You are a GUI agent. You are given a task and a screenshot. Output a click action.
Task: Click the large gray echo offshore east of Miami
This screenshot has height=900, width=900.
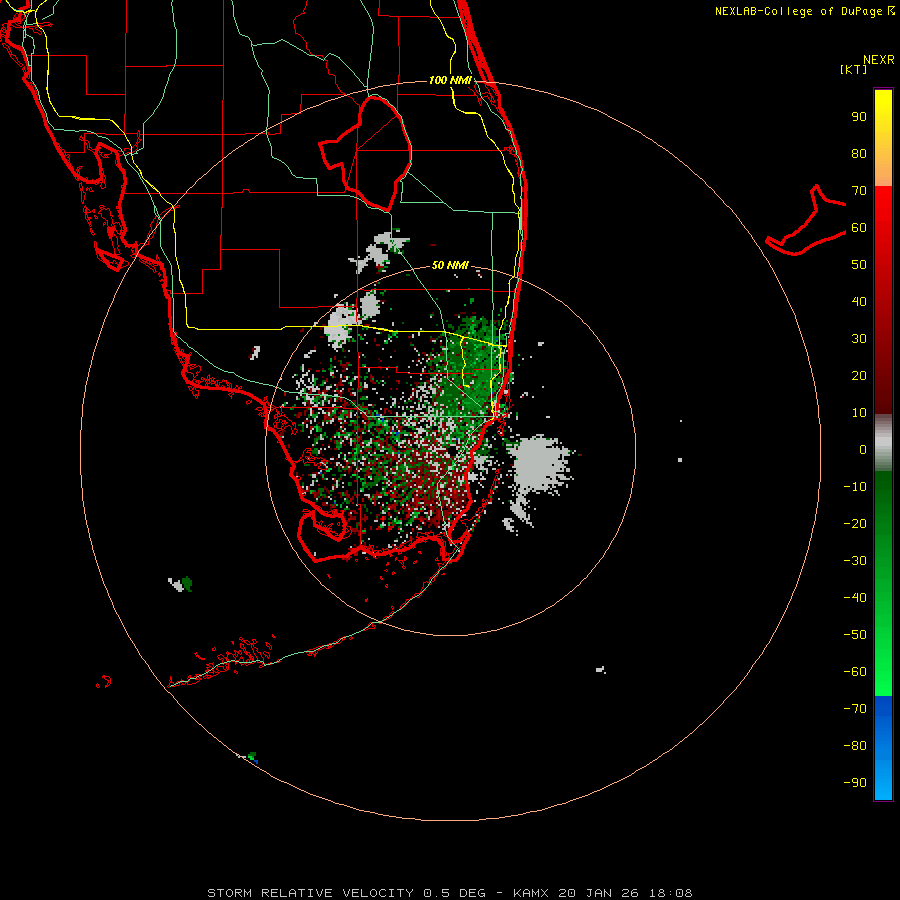pos(538,462)
